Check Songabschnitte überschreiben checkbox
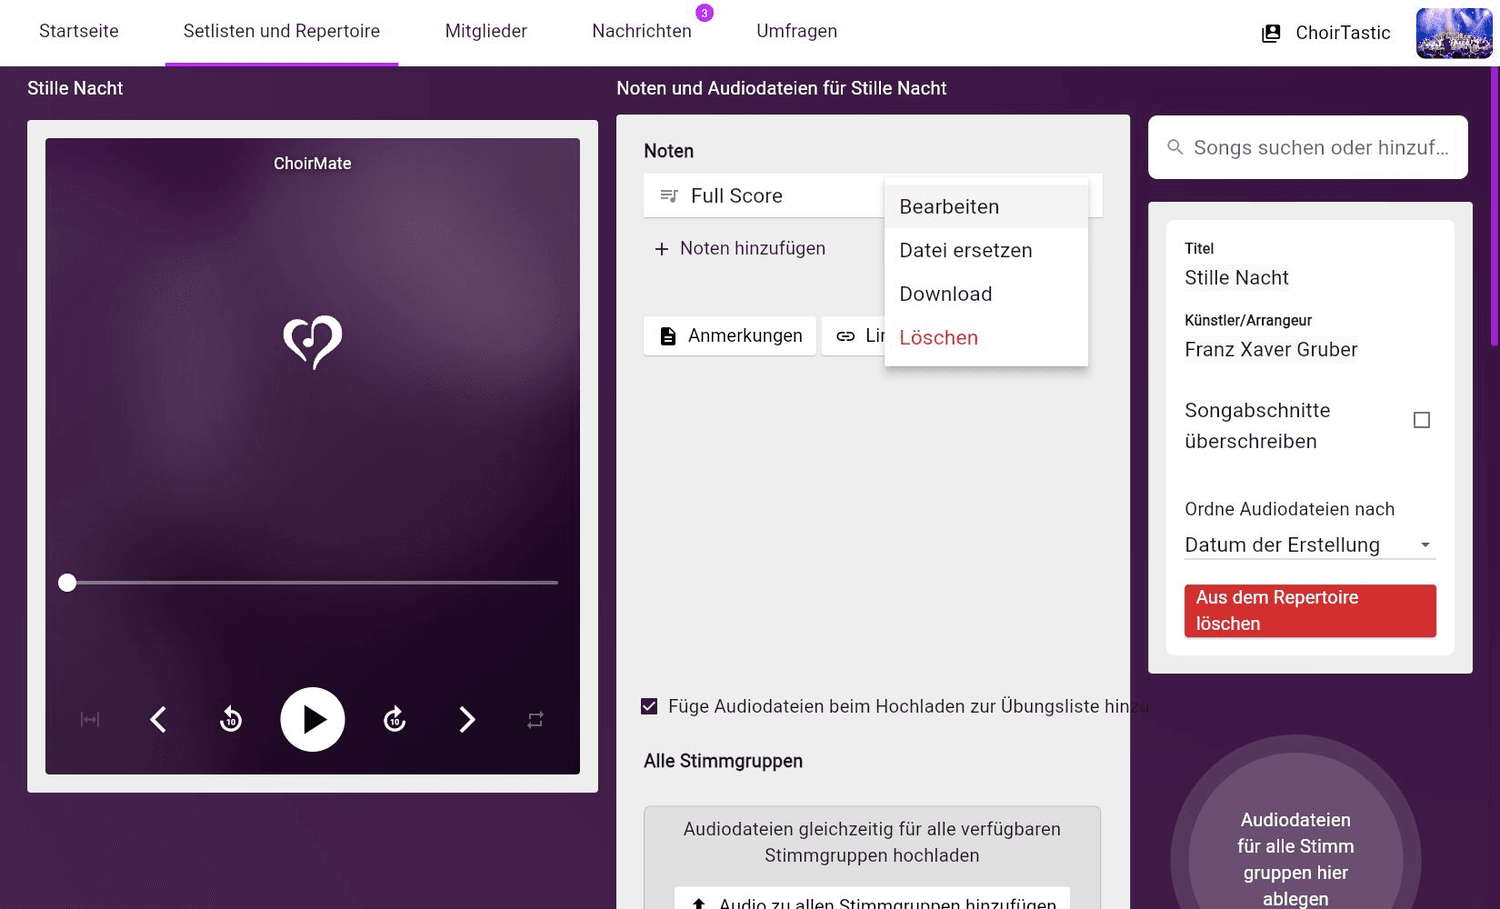Screen dimensions: 1500x909 pyautogui.click(x=1421, y=420)
